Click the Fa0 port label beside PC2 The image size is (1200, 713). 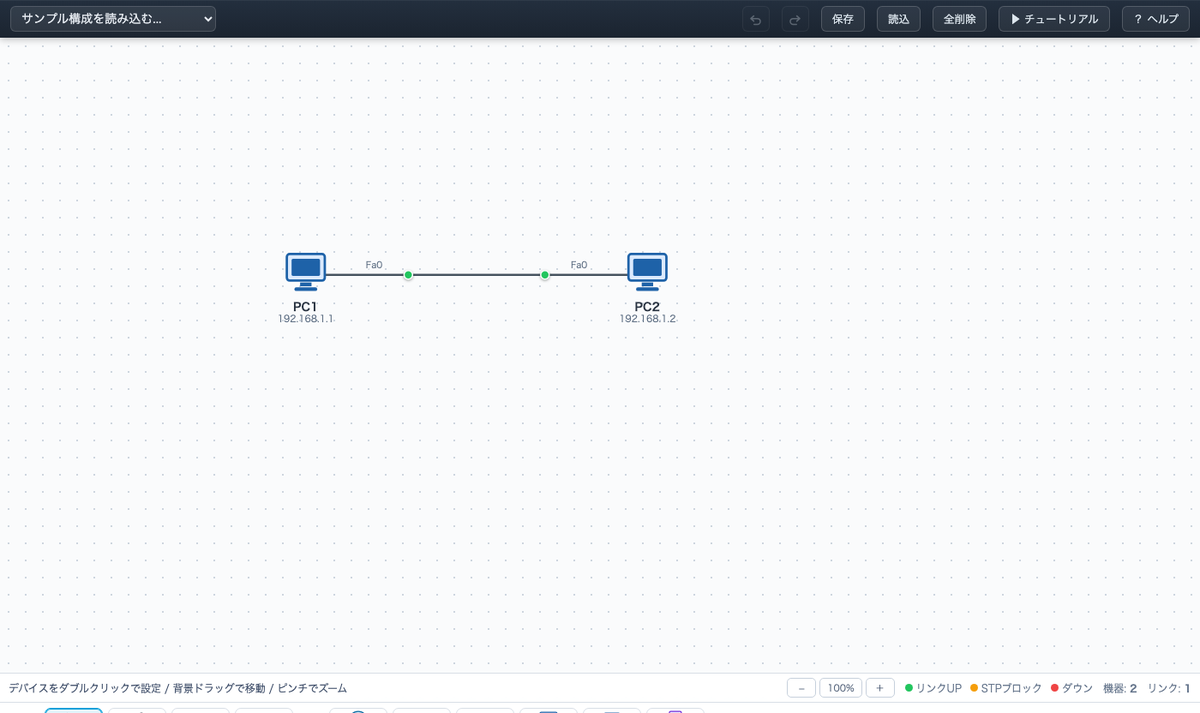click(579, 265)
